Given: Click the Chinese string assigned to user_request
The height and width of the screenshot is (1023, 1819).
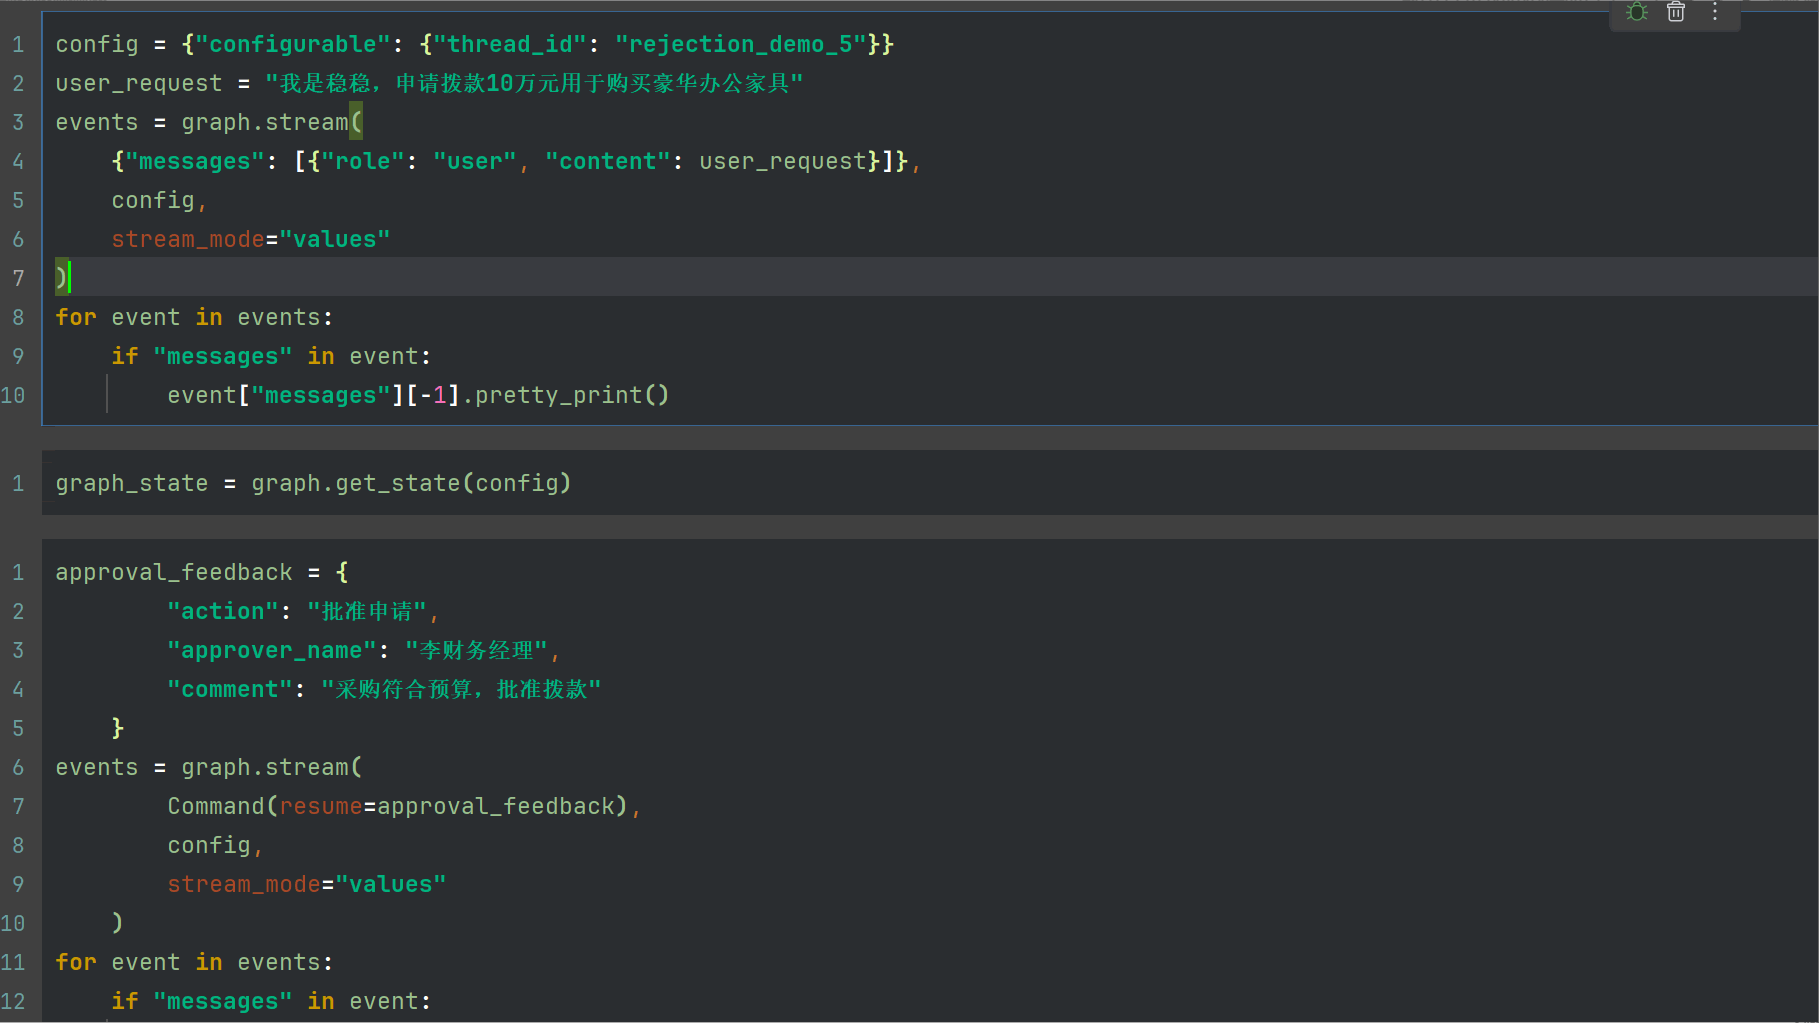Looking at the screenshot, I should point(534,83).
